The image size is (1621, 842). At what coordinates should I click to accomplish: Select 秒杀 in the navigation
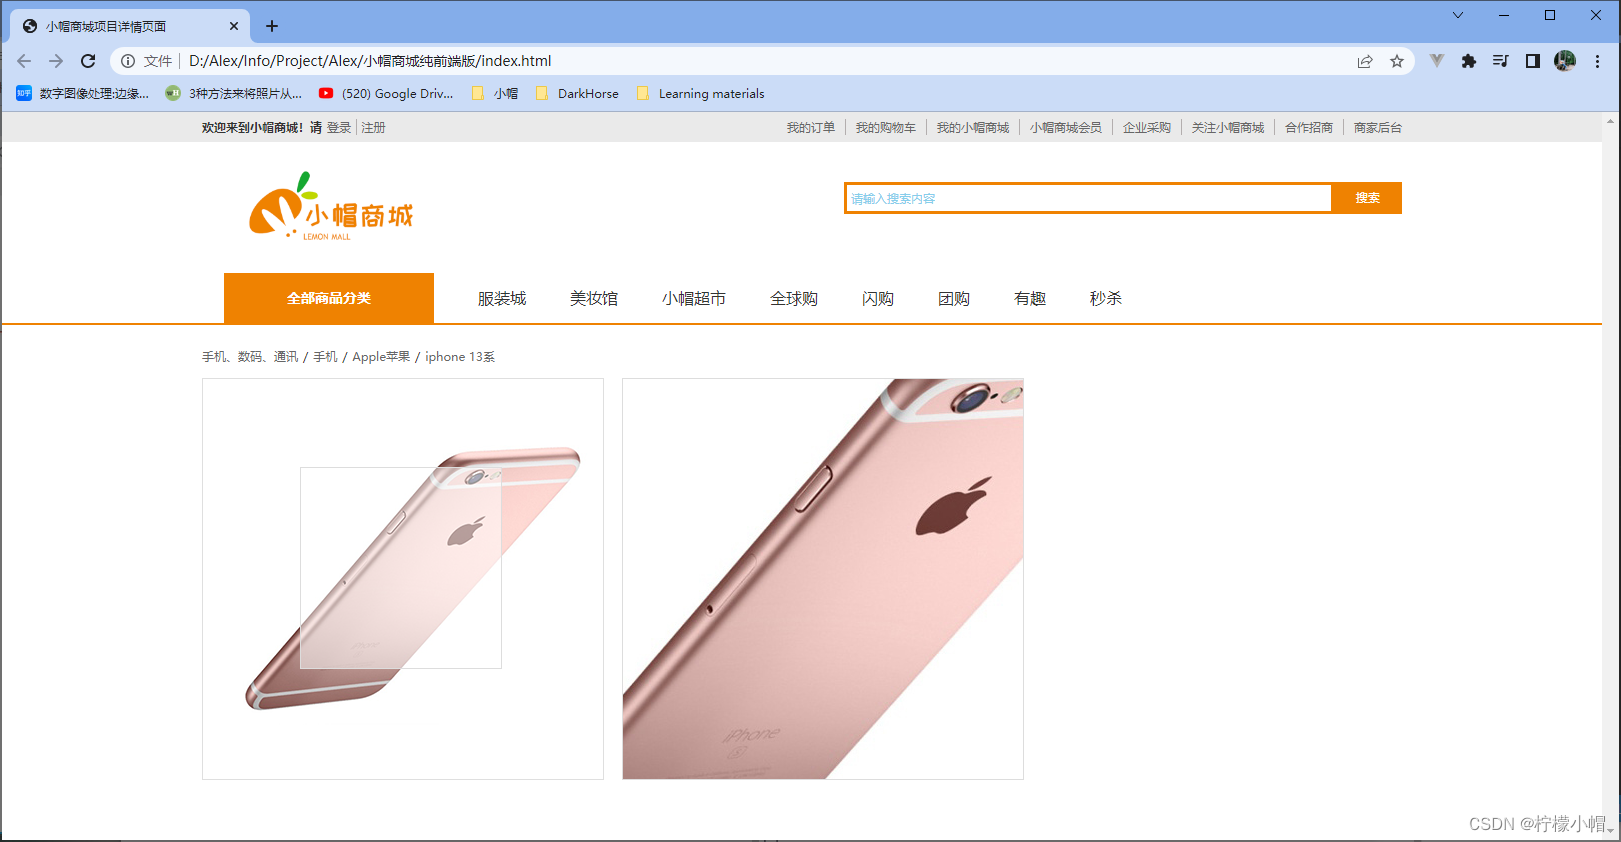tap(1106, 298)
